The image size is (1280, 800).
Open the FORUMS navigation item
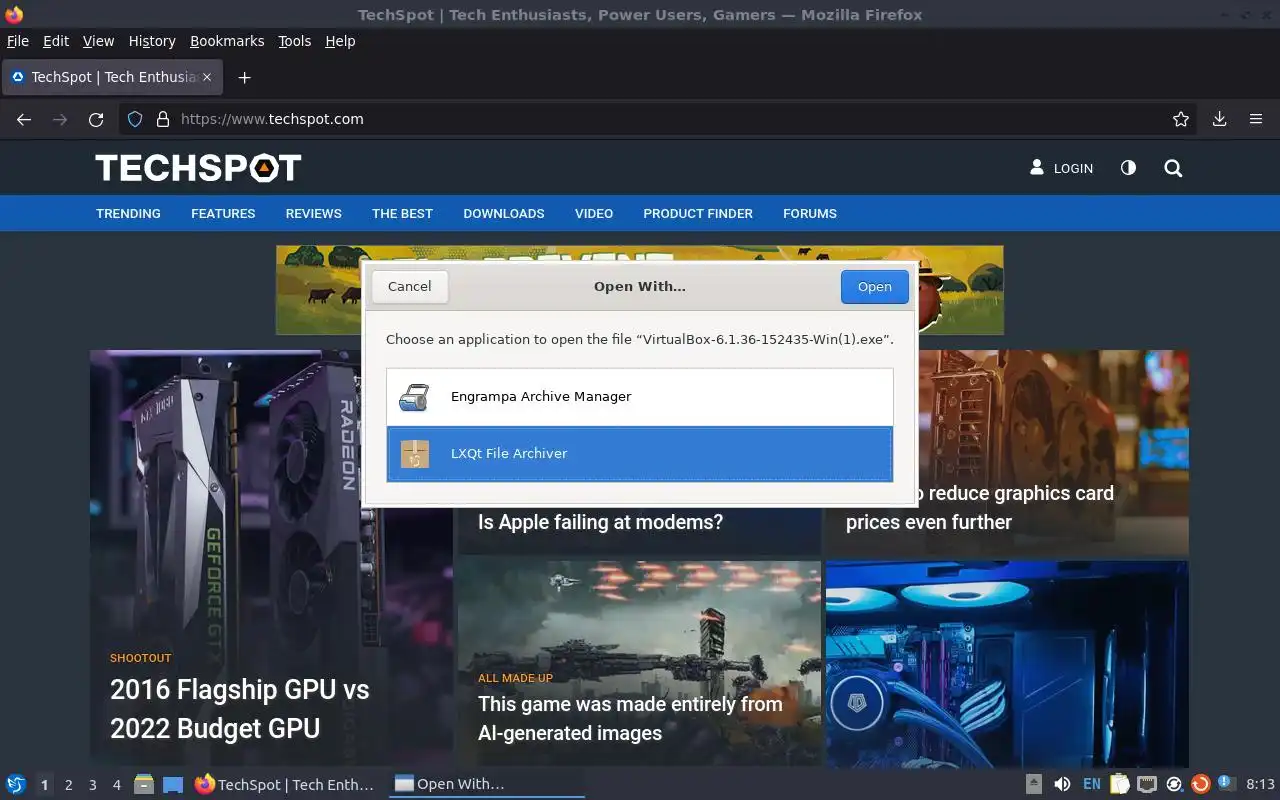(810, 214)
